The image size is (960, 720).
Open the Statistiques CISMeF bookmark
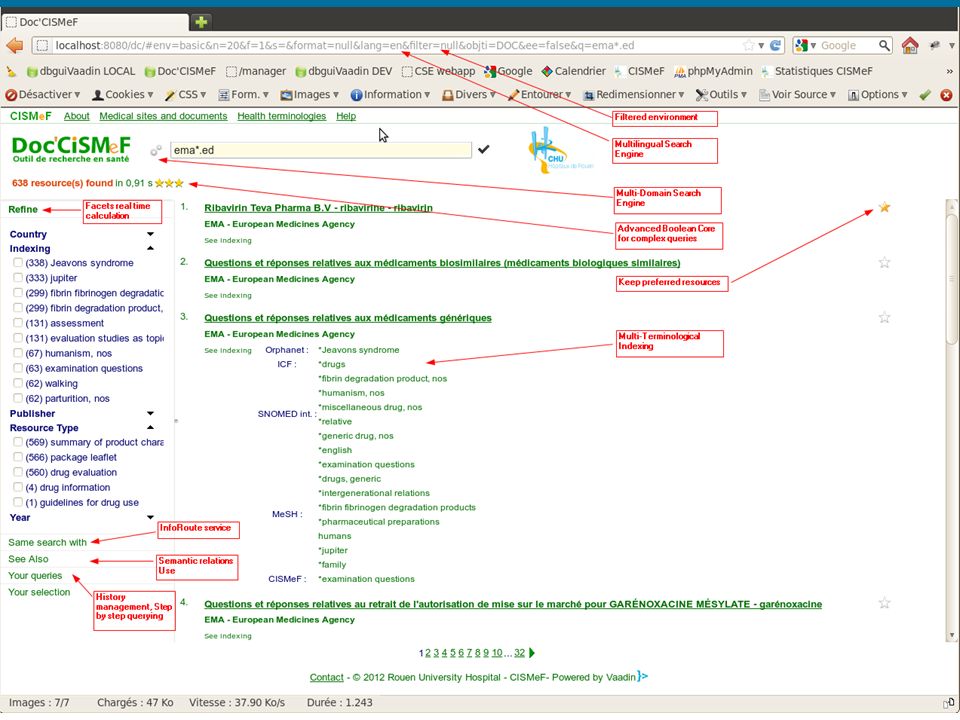[x=817, y=71]
